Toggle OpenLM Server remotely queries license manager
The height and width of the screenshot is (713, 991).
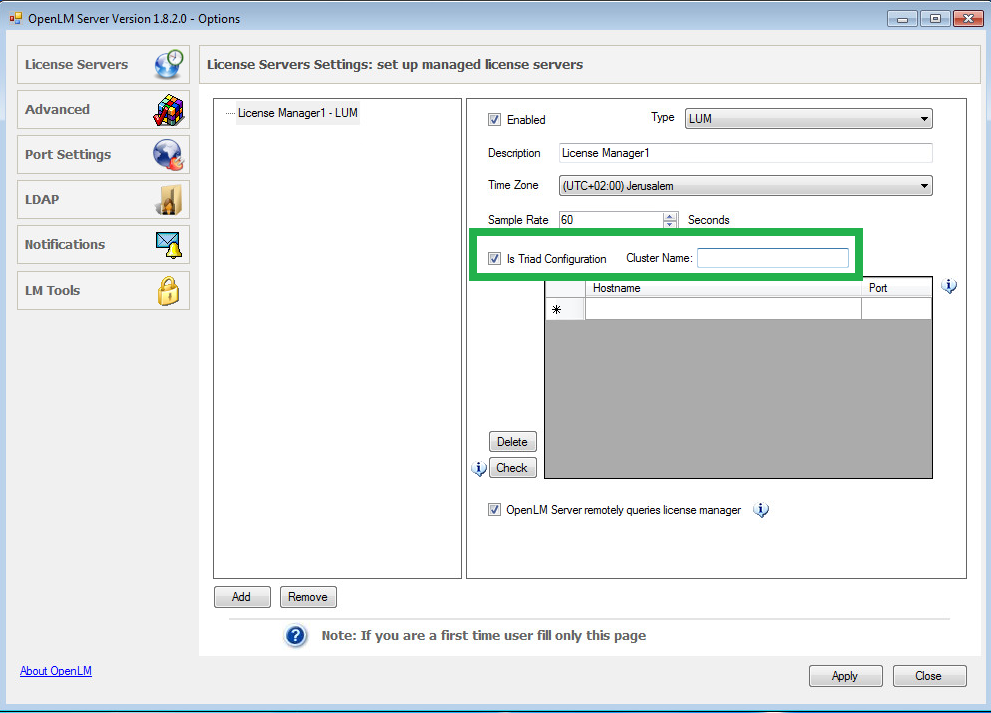point(494,509)
